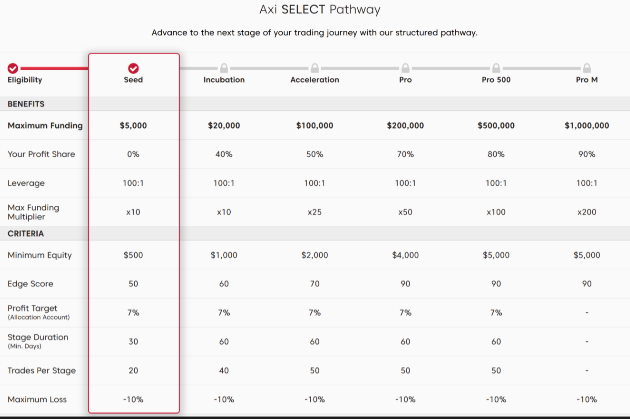
Task: Click the CRITERIA section header
Action: tap(24, 233)
